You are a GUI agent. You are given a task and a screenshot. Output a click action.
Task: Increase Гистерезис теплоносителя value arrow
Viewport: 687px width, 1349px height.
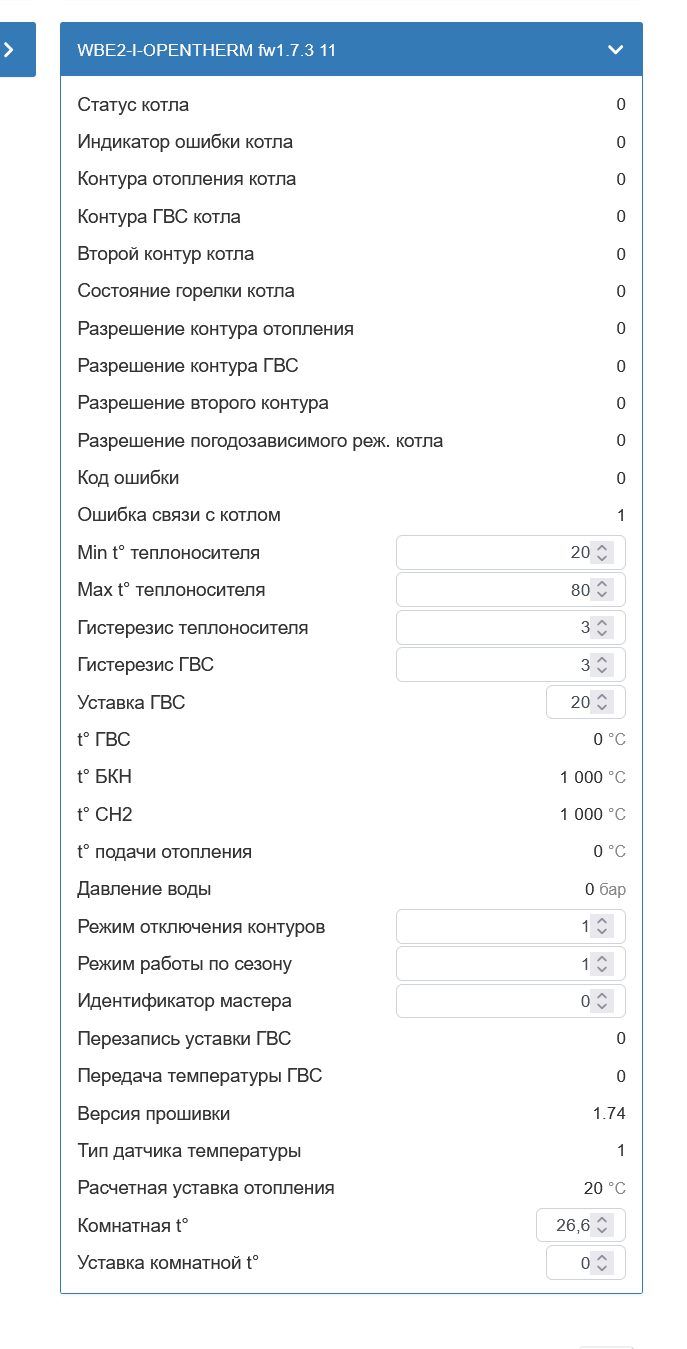[x=602, y=622]
